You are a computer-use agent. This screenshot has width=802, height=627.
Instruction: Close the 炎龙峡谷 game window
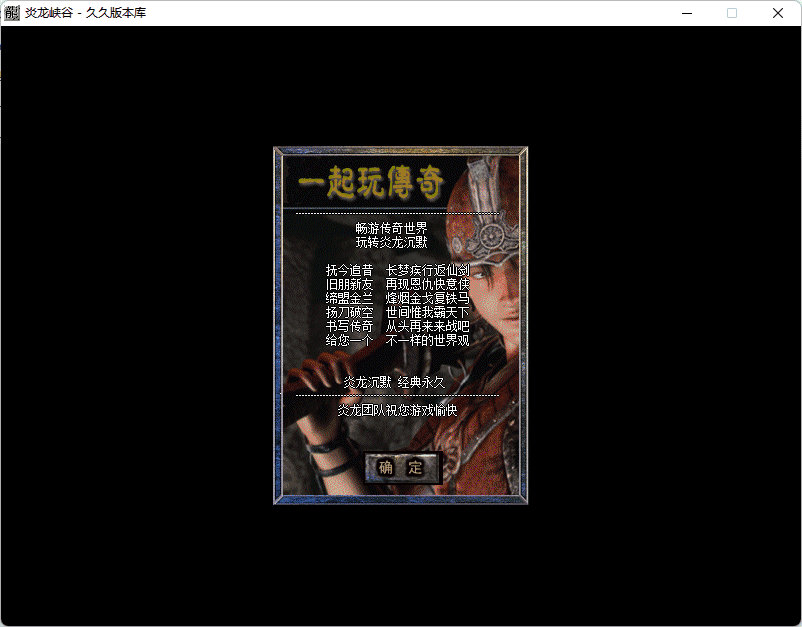pyautogui.click(x=777, y=13)
